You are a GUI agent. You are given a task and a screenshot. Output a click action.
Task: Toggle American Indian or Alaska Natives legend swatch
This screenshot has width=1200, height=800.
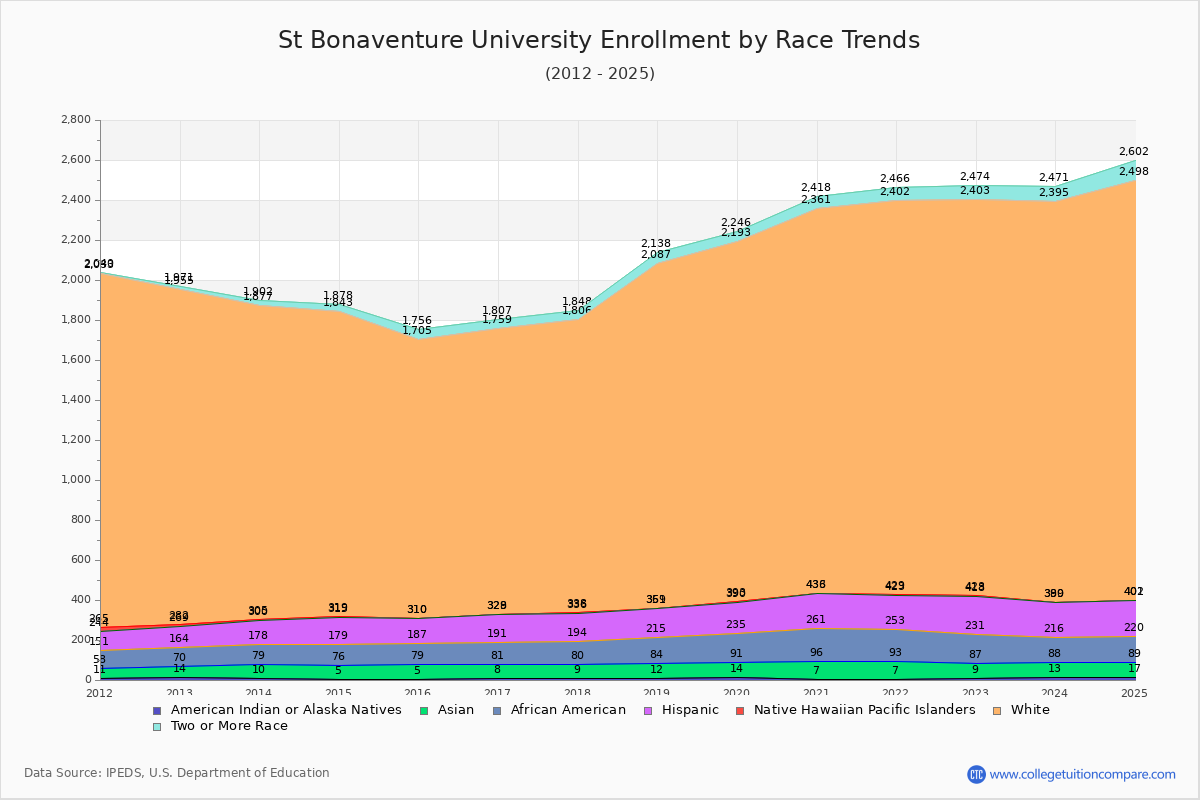156,710
